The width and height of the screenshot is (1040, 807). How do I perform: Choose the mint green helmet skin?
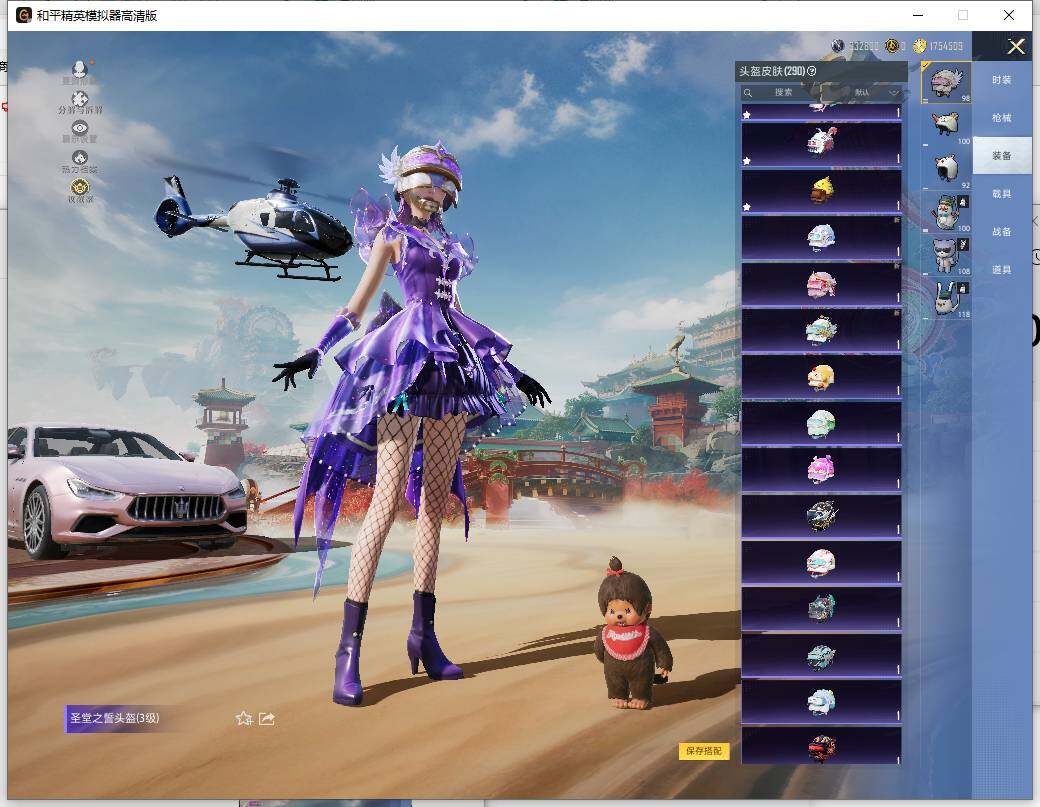[821, 423]
